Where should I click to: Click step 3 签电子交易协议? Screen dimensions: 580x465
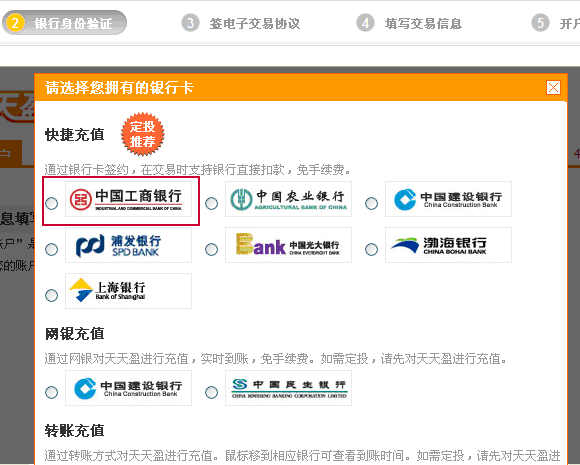[241, 23]
